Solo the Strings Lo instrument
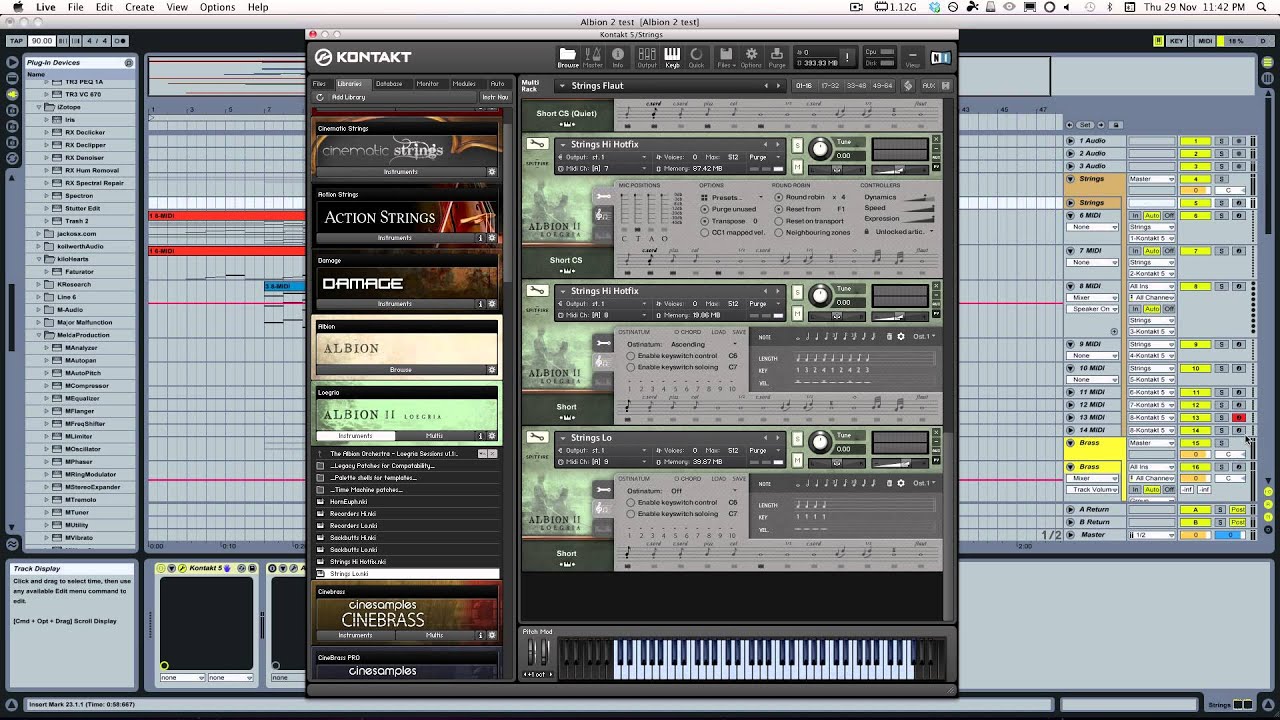The image size is (1280, 720). pos(797,438)
